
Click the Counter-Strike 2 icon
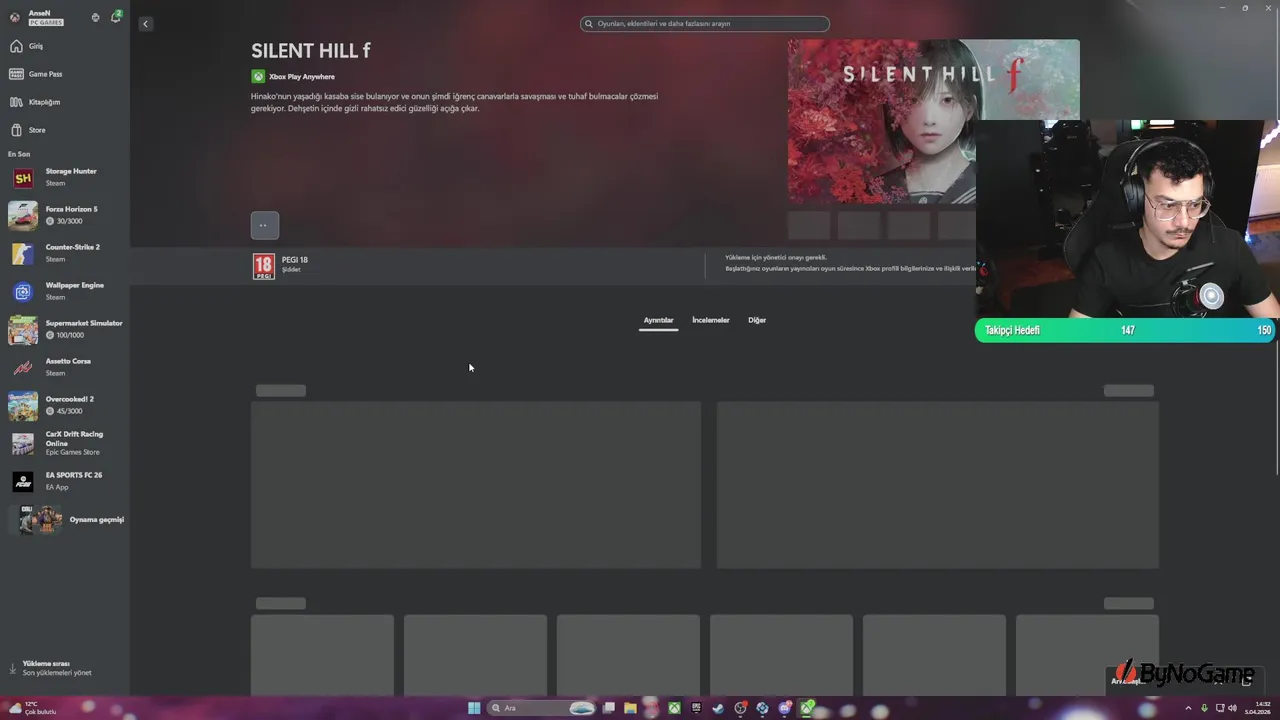coord(23,253)
